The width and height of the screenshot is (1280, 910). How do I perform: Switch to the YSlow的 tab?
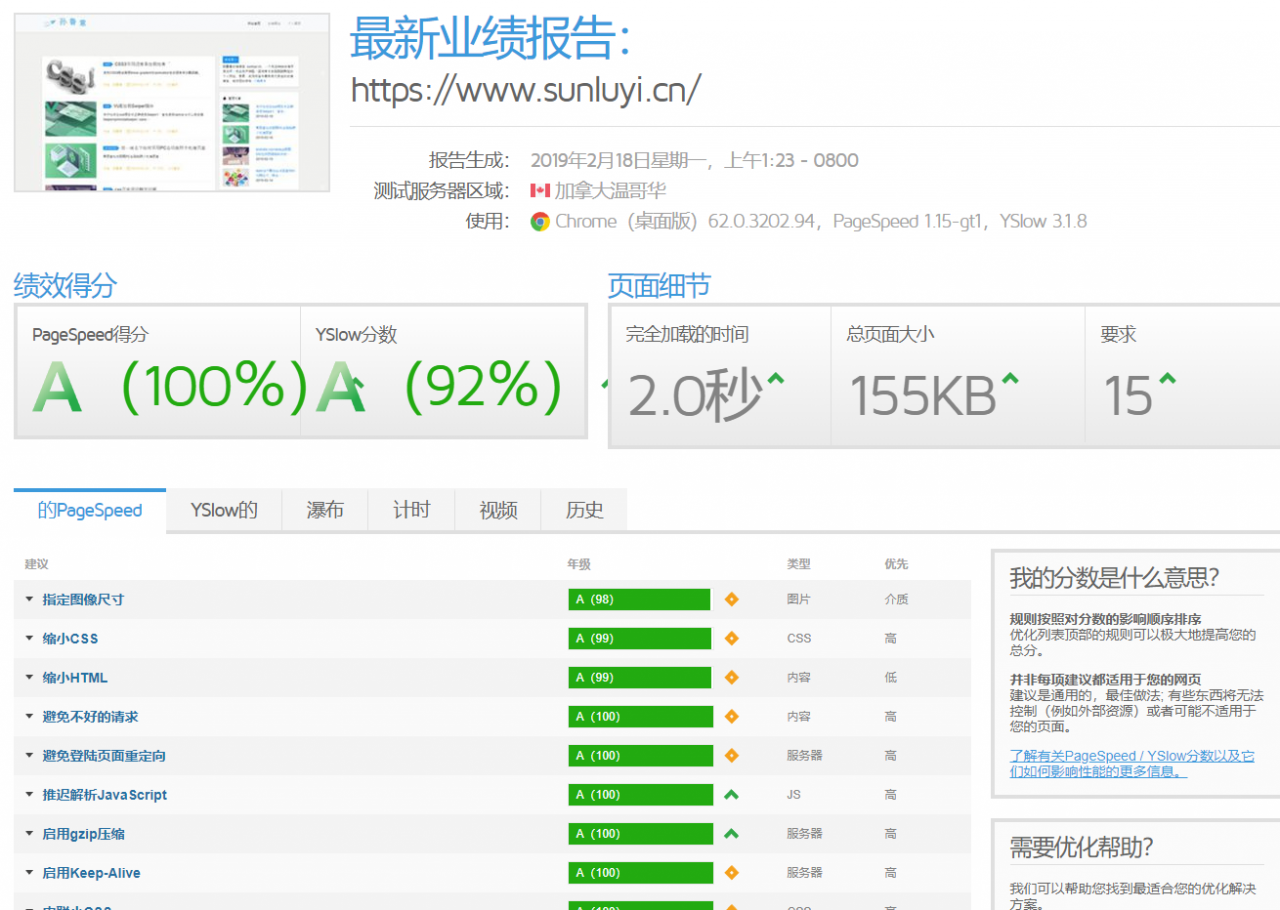224,510
